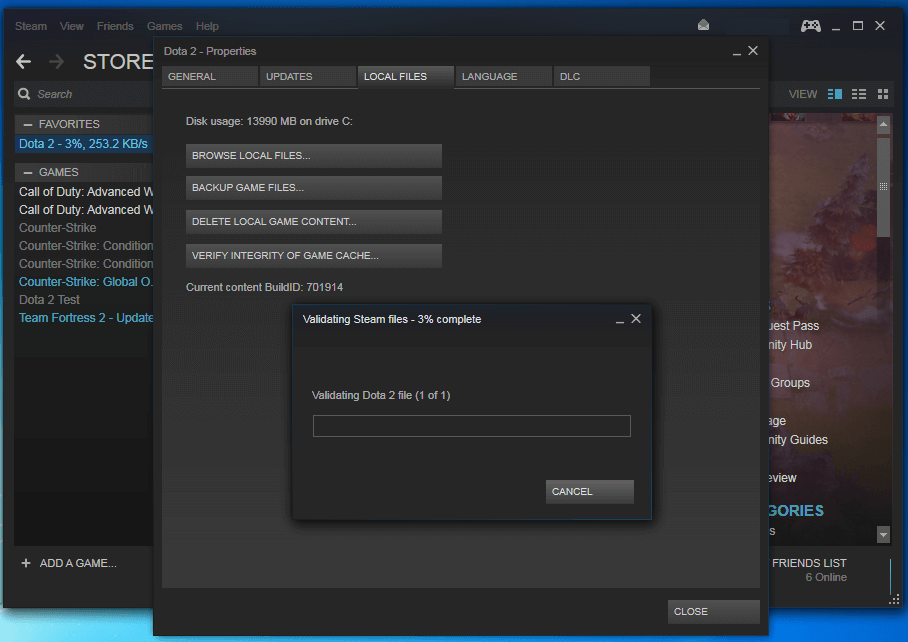
Task: Select the grid view icon
Action: (x=883, y=94)
